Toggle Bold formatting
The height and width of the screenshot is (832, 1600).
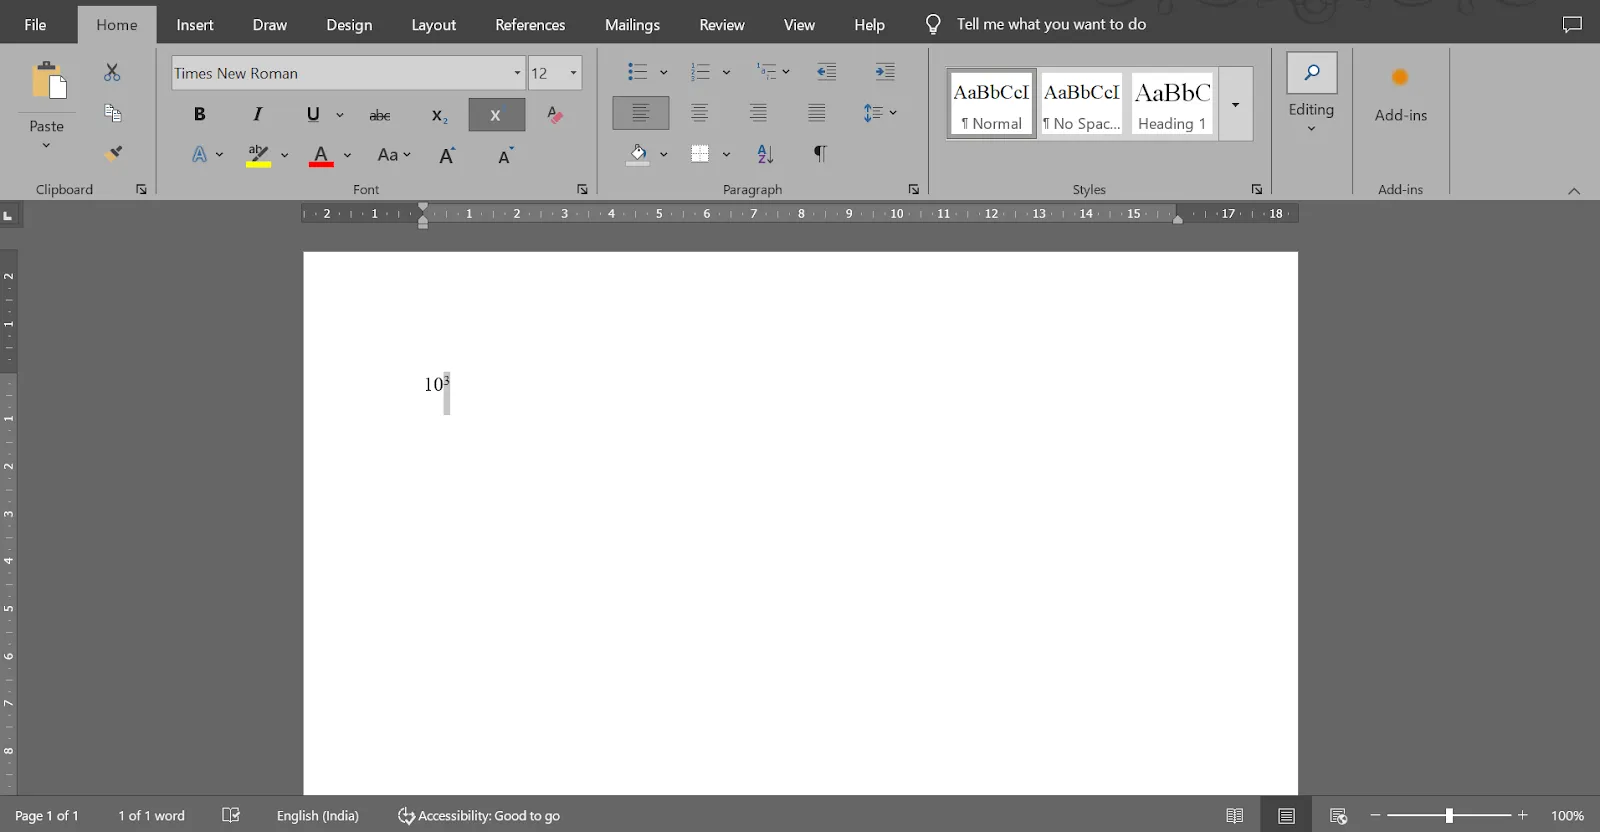(199, 114)
